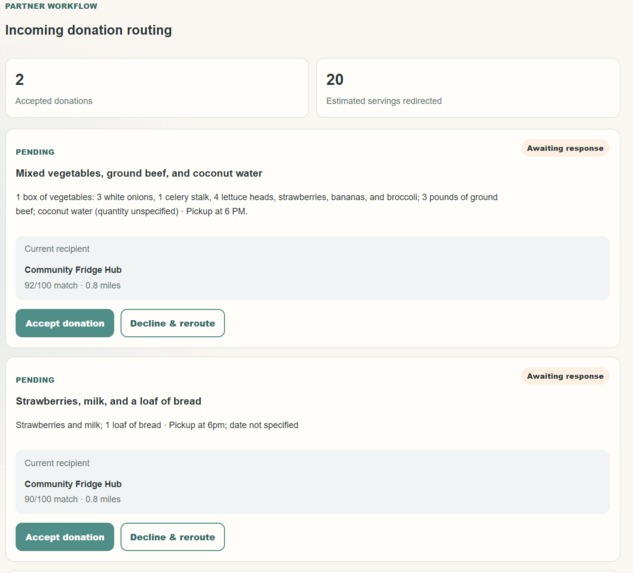Screen dimensions: 633x573
Task: Click 'Current recipient' label in mixed vegetables card
Action: click(x=57, y=249)
